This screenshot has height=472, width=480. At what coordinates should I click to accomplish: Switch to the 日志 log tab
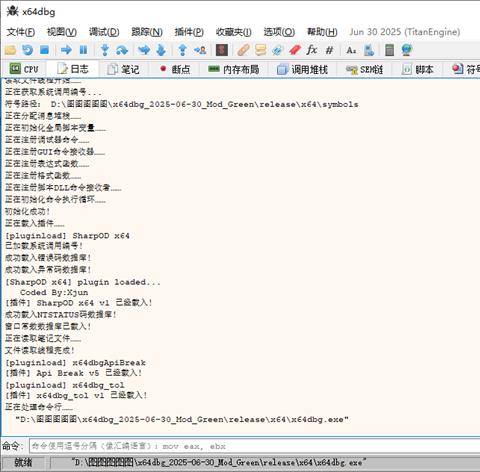pyautogui.click(x=73, y=69)
